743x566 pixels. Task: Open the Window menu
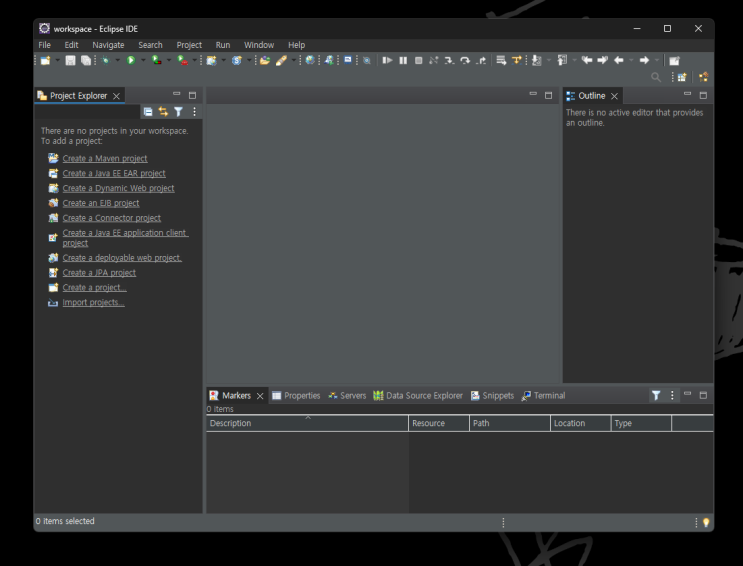(258, 45)
